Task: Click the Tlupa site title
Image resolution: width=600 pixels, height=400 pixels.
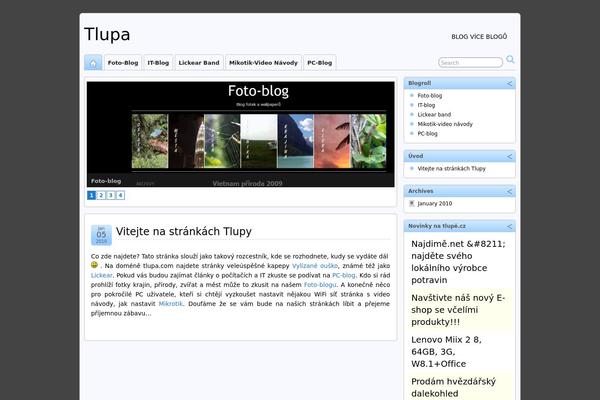Action: point(107,34)
